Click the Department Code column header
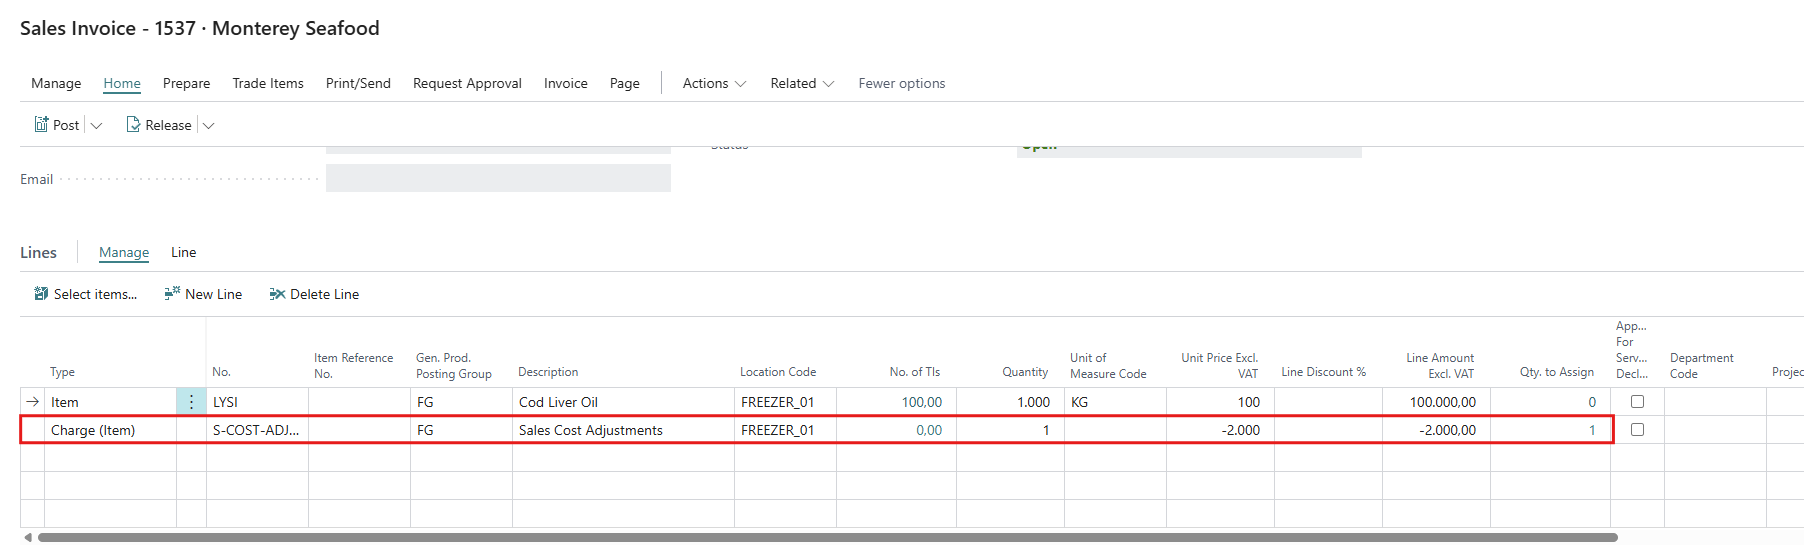Screen dimensions: 1804x553 [1702, 365]
